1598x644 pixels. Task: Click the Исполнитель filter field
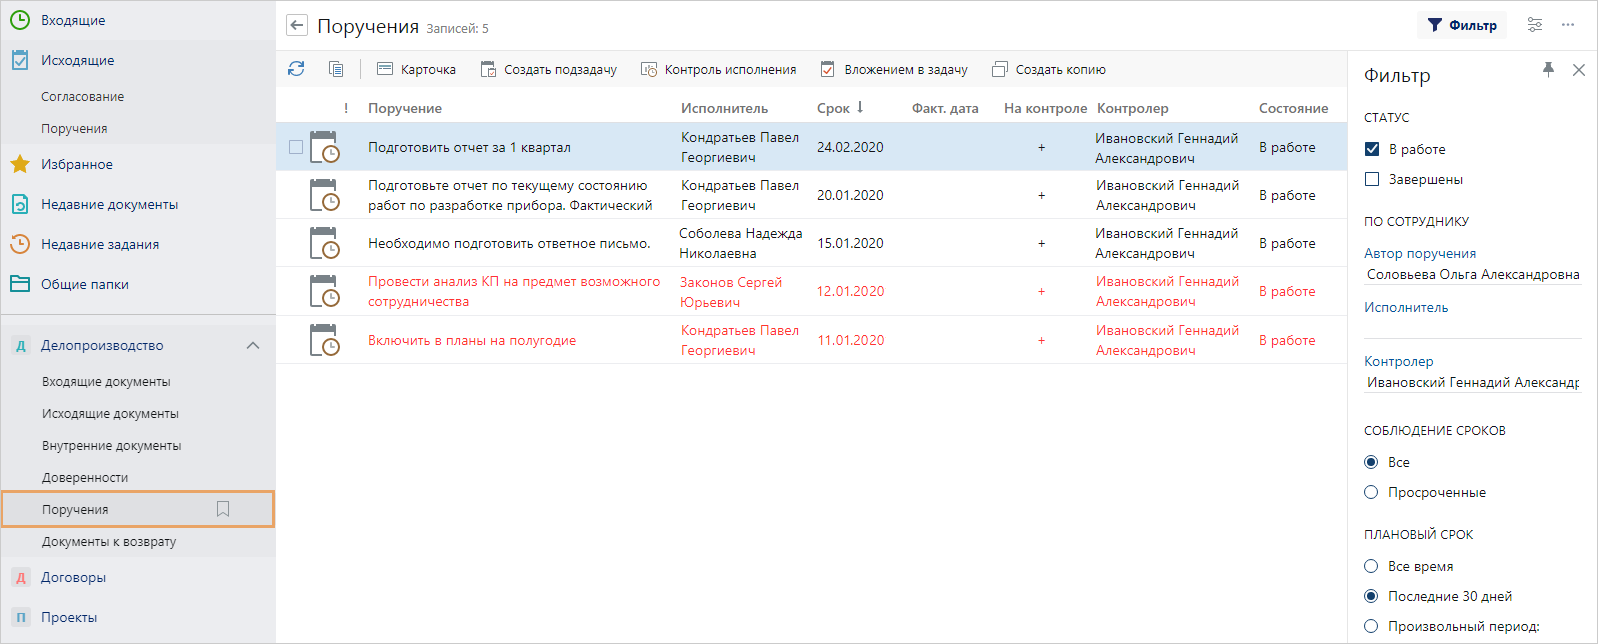pyautogui.click(x=1472, y=327)
